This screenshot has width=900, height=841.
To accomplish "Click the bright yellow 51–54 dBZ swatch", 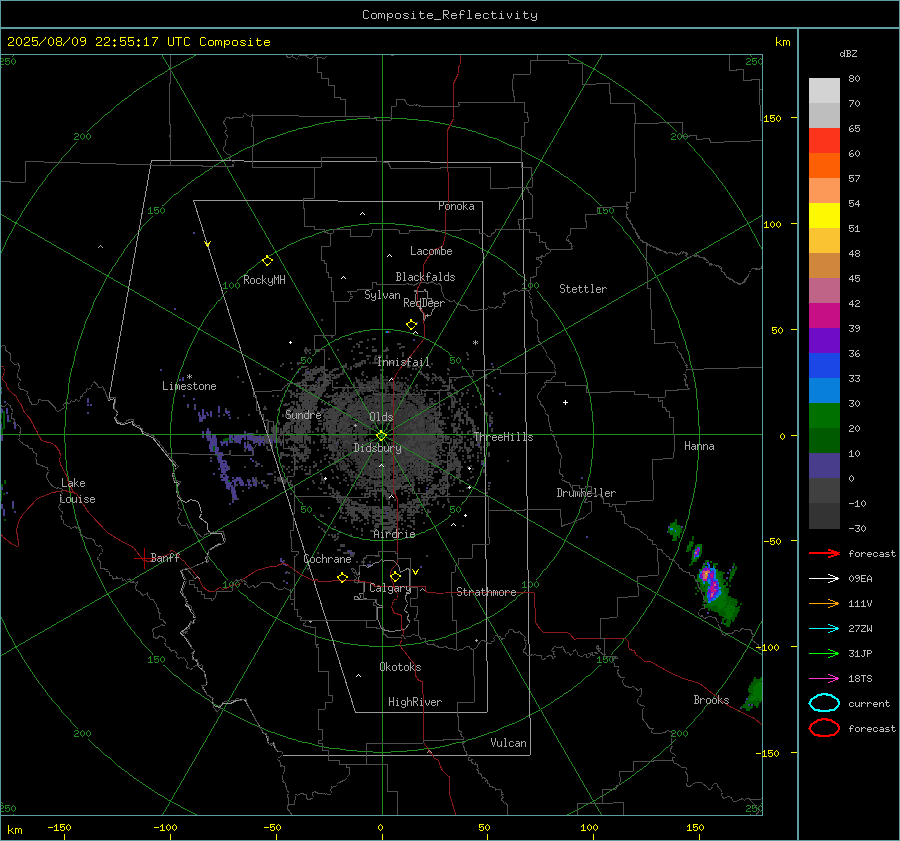I will [824, 215].
